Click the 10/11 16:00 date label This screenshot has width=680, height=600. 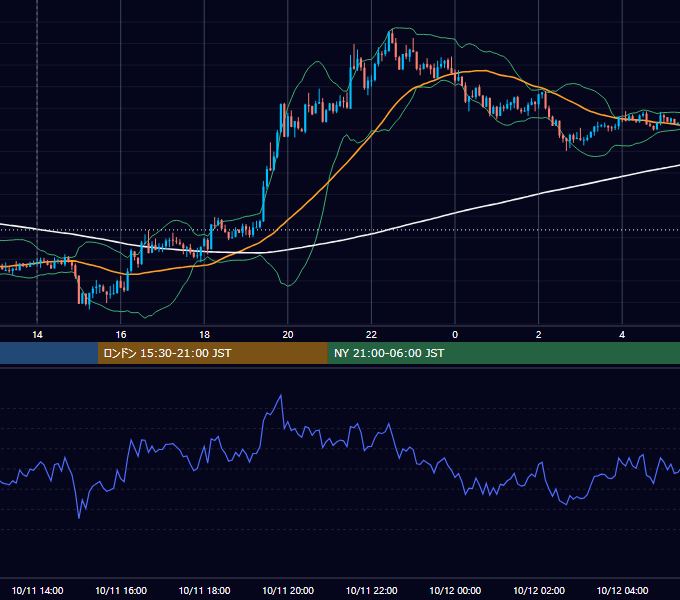[121, 590]
